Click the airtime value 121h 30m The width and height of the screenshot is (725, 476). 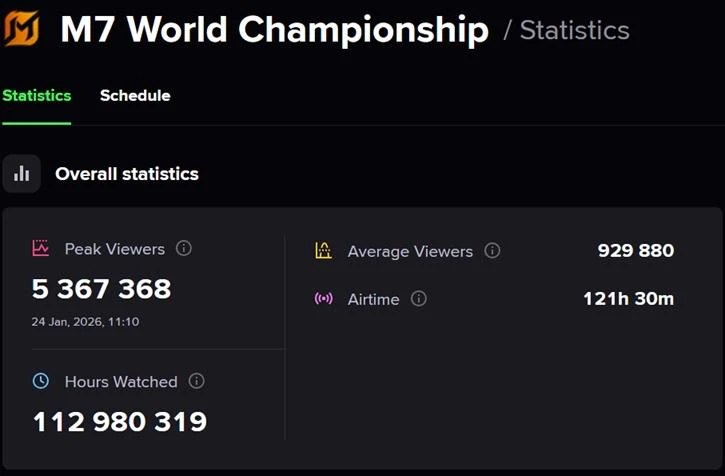pos(628,299)
